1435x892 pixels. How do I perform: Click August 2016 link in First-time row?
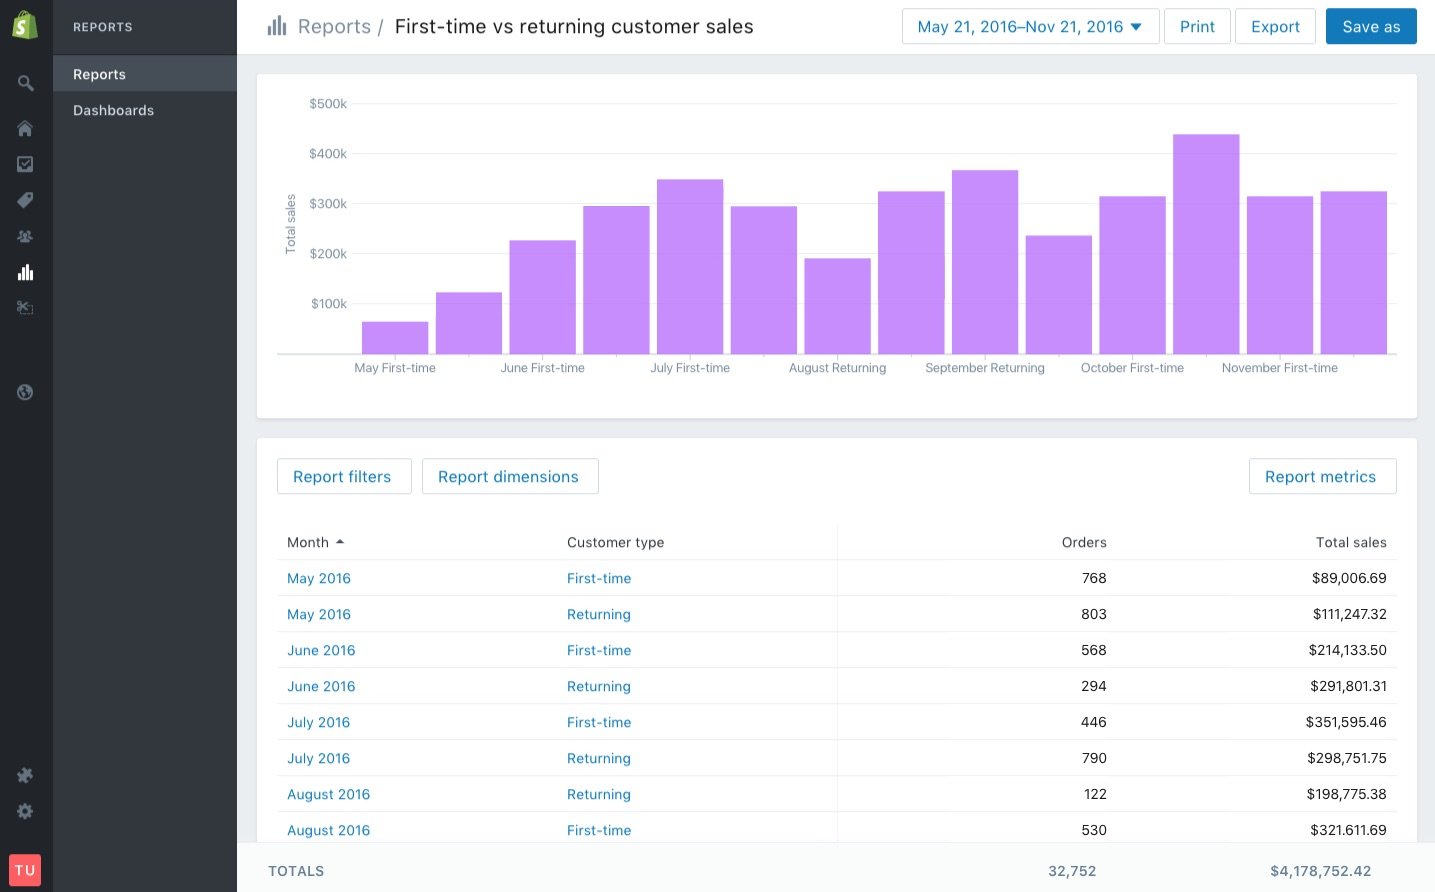click(328, 830)
